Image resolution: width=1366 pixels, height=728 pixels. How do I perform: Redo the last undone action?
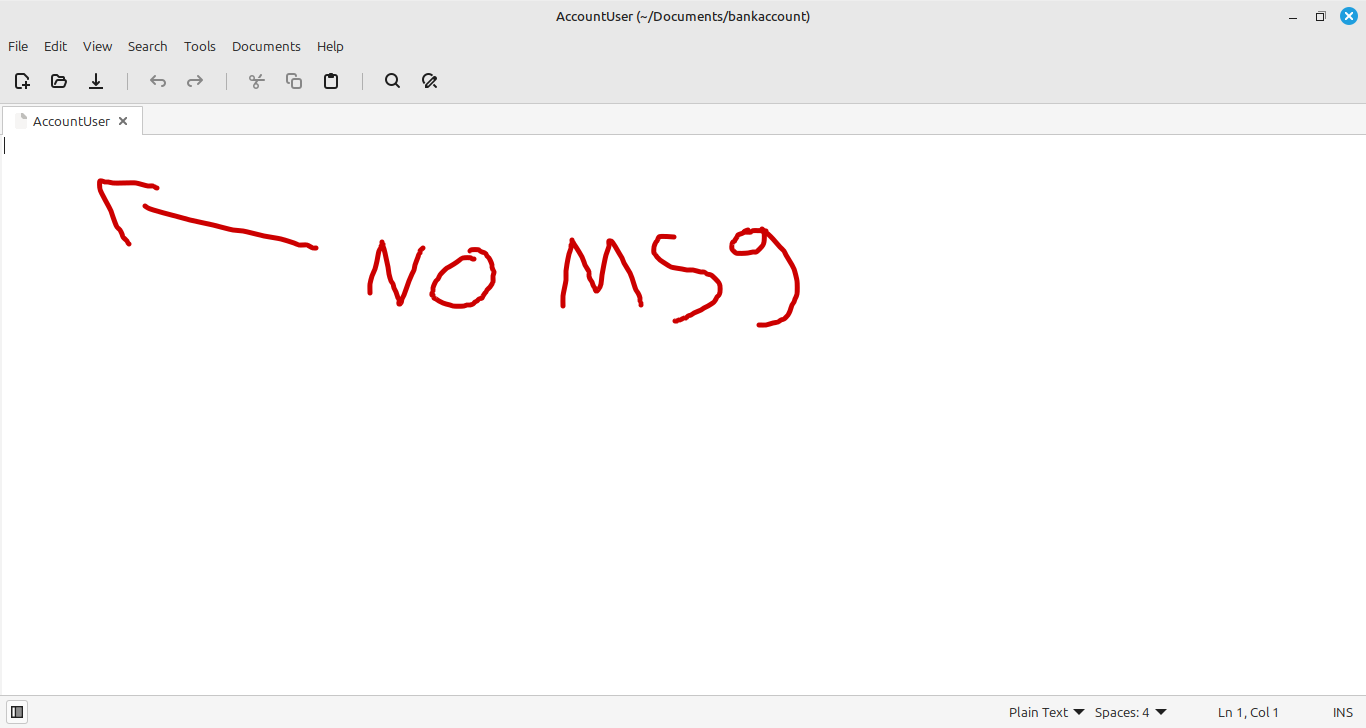195,81
